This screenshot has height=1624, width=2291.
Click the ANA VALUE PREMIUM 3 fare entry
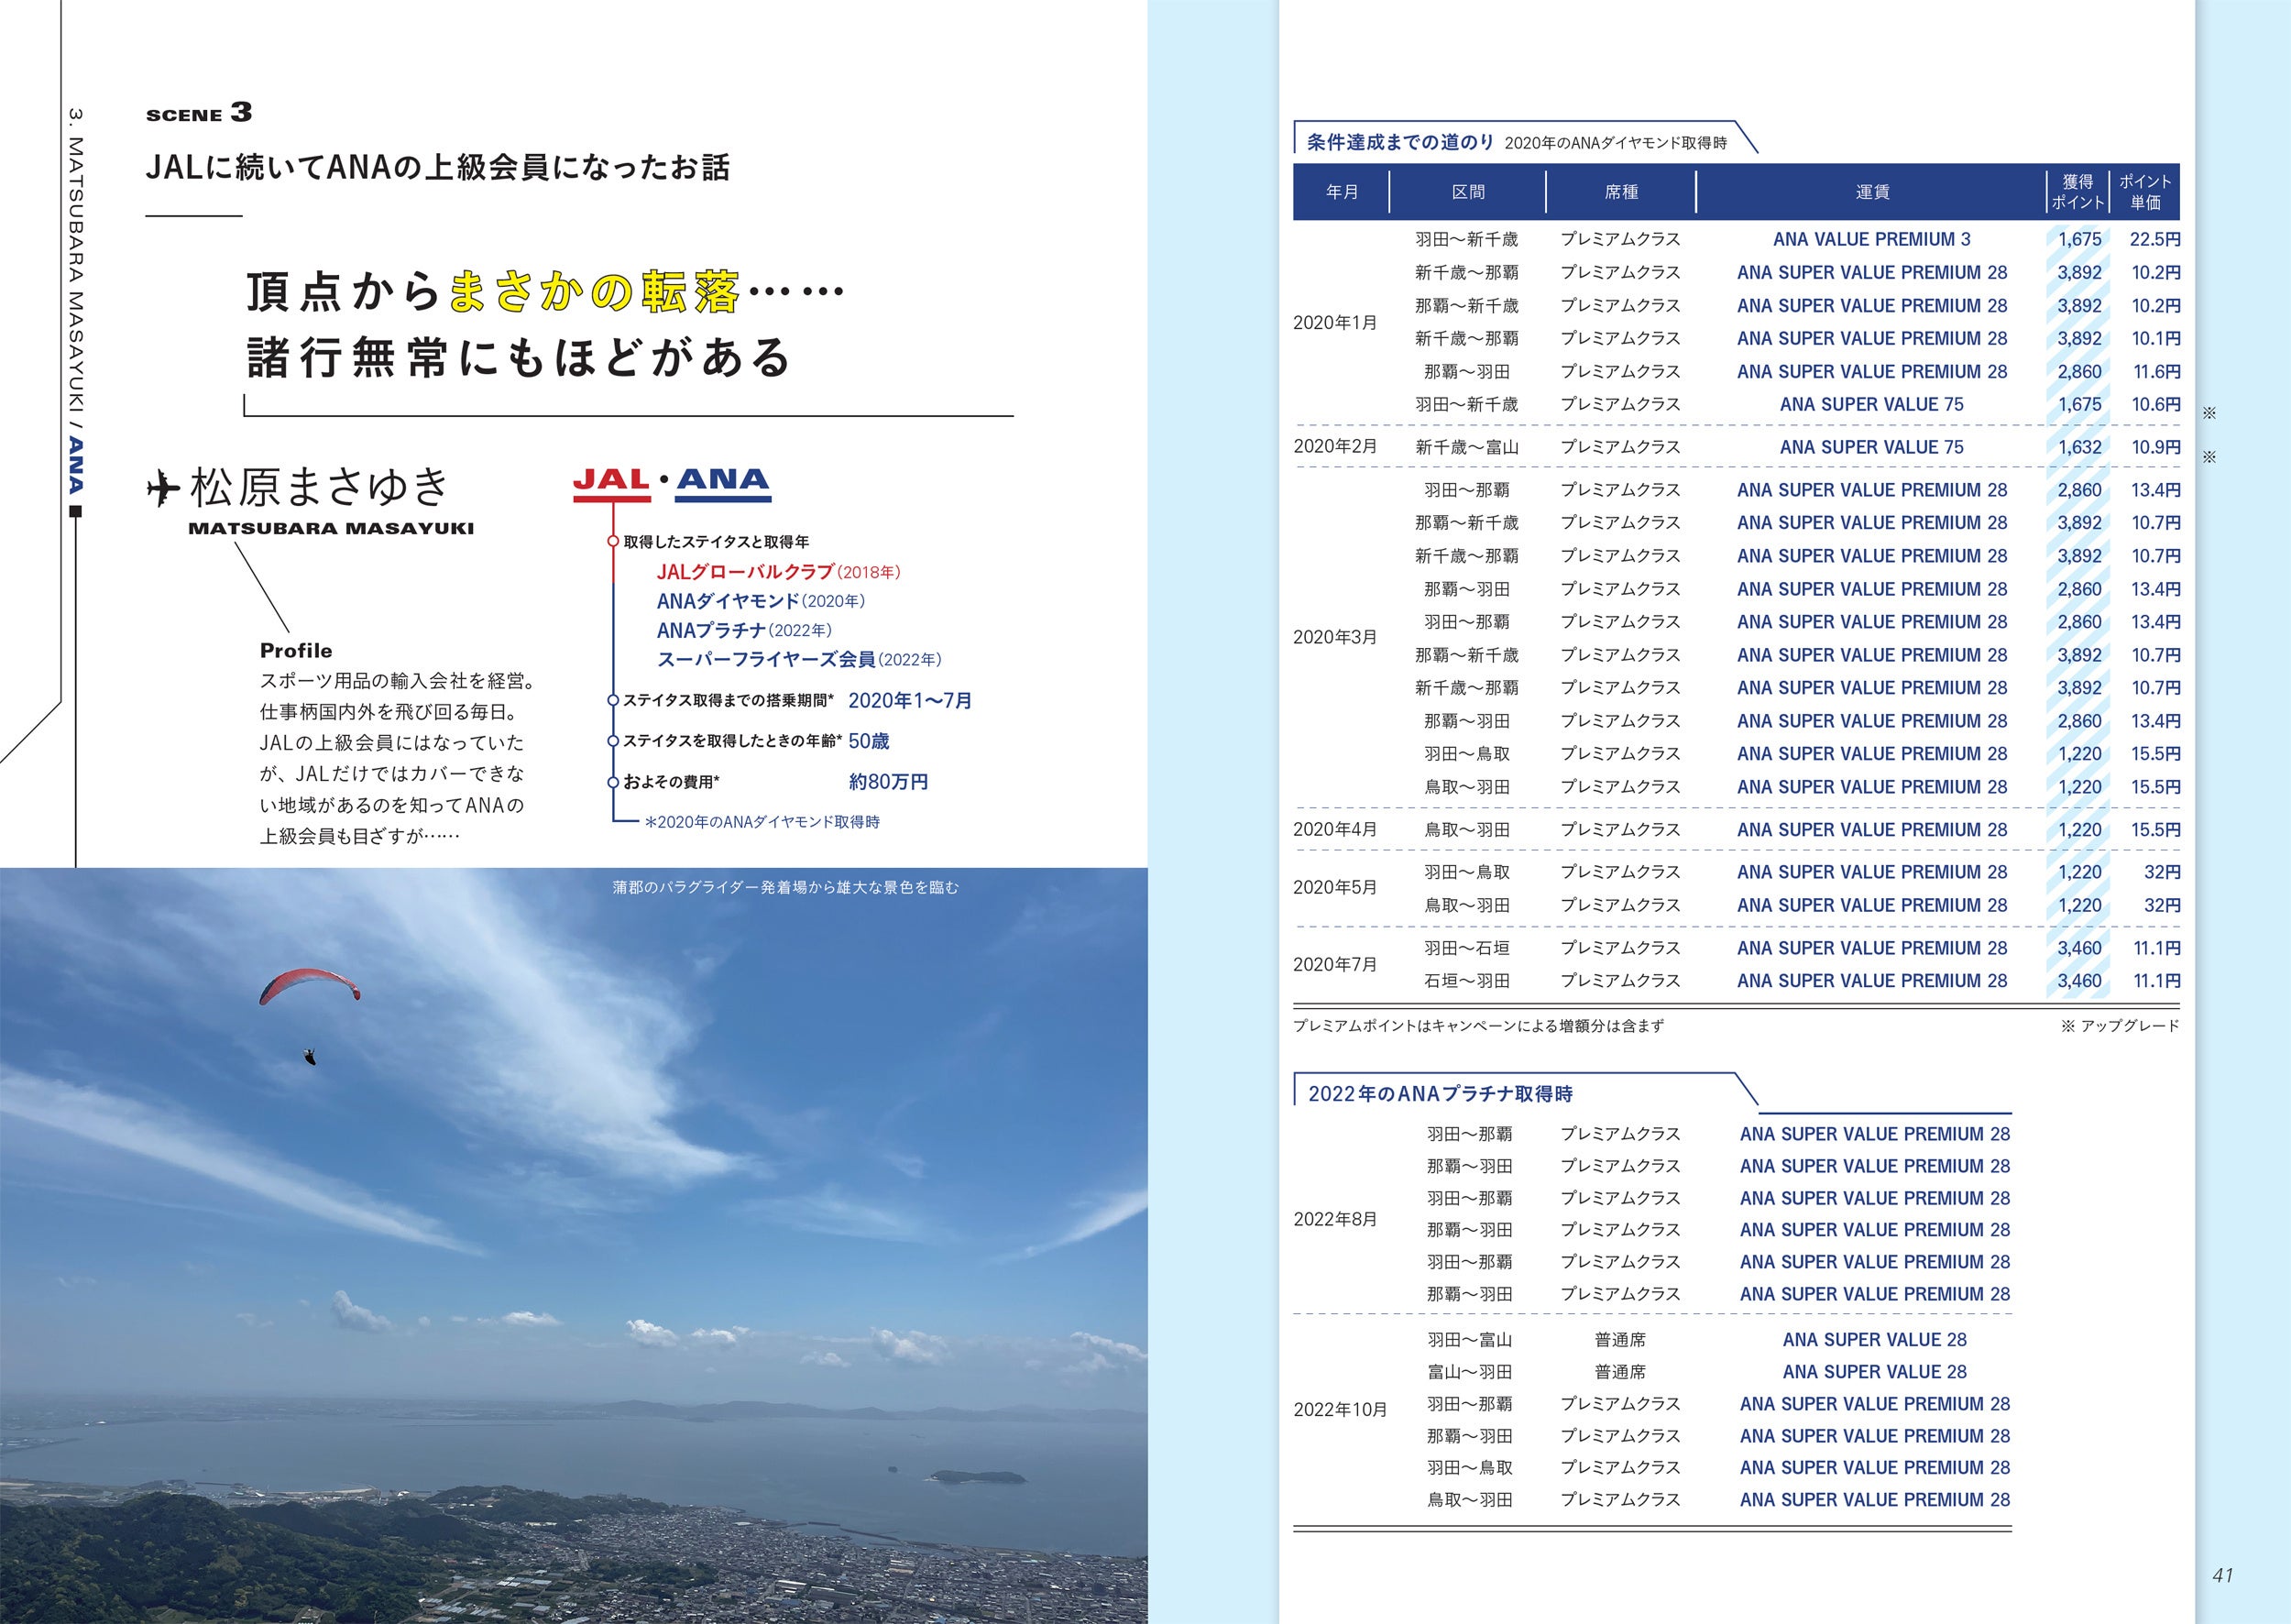coord(1871,240)
